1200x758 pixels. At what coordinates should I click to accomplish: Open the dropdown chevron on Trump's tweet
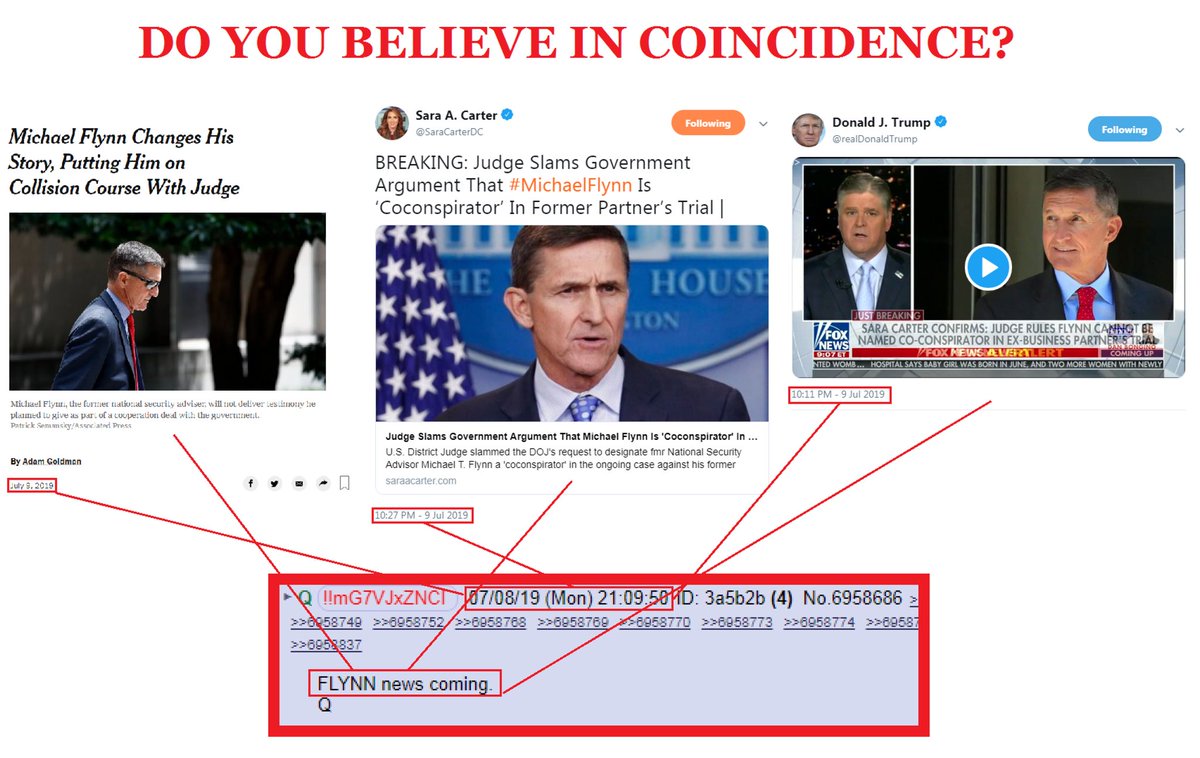click(1180, 130)
